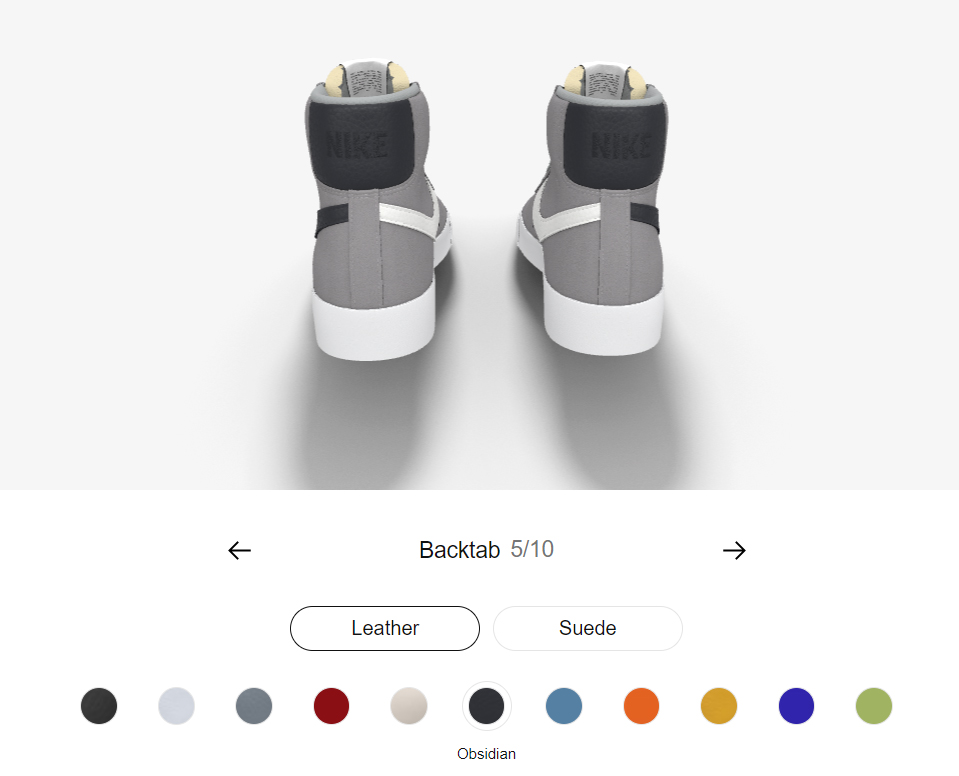Go to next customization step arrow

pos(734,550)
